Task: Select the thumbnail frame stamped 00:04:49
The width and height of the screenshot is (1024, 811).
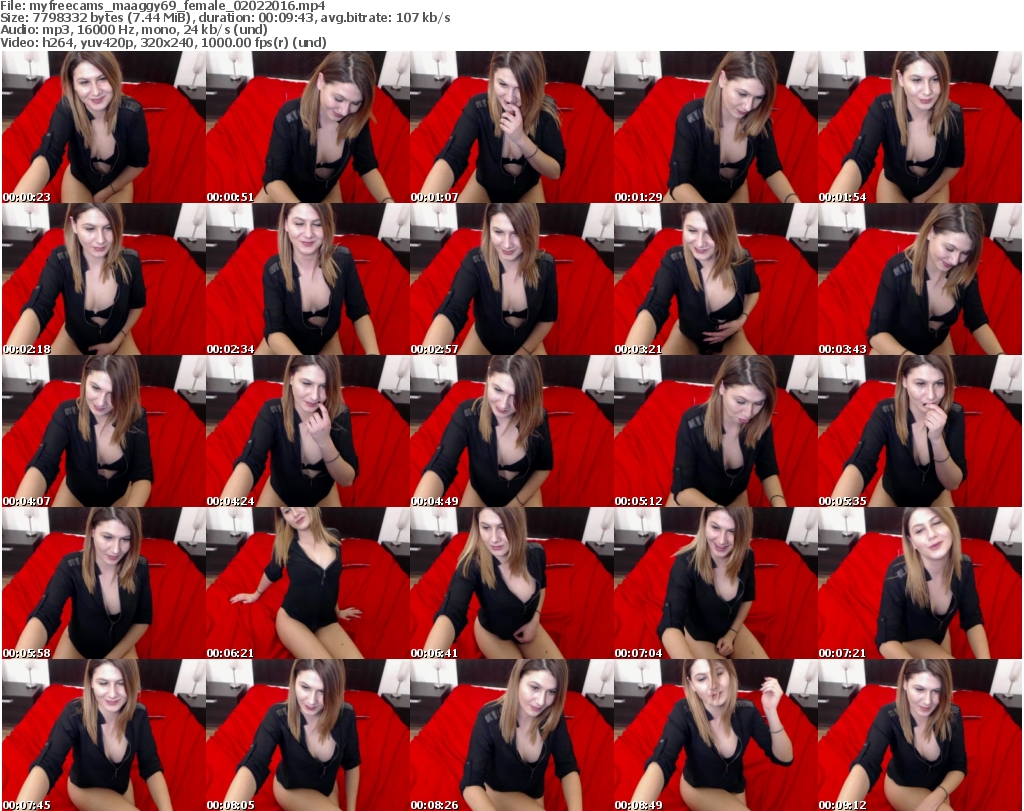Action: tap(511, 431)
